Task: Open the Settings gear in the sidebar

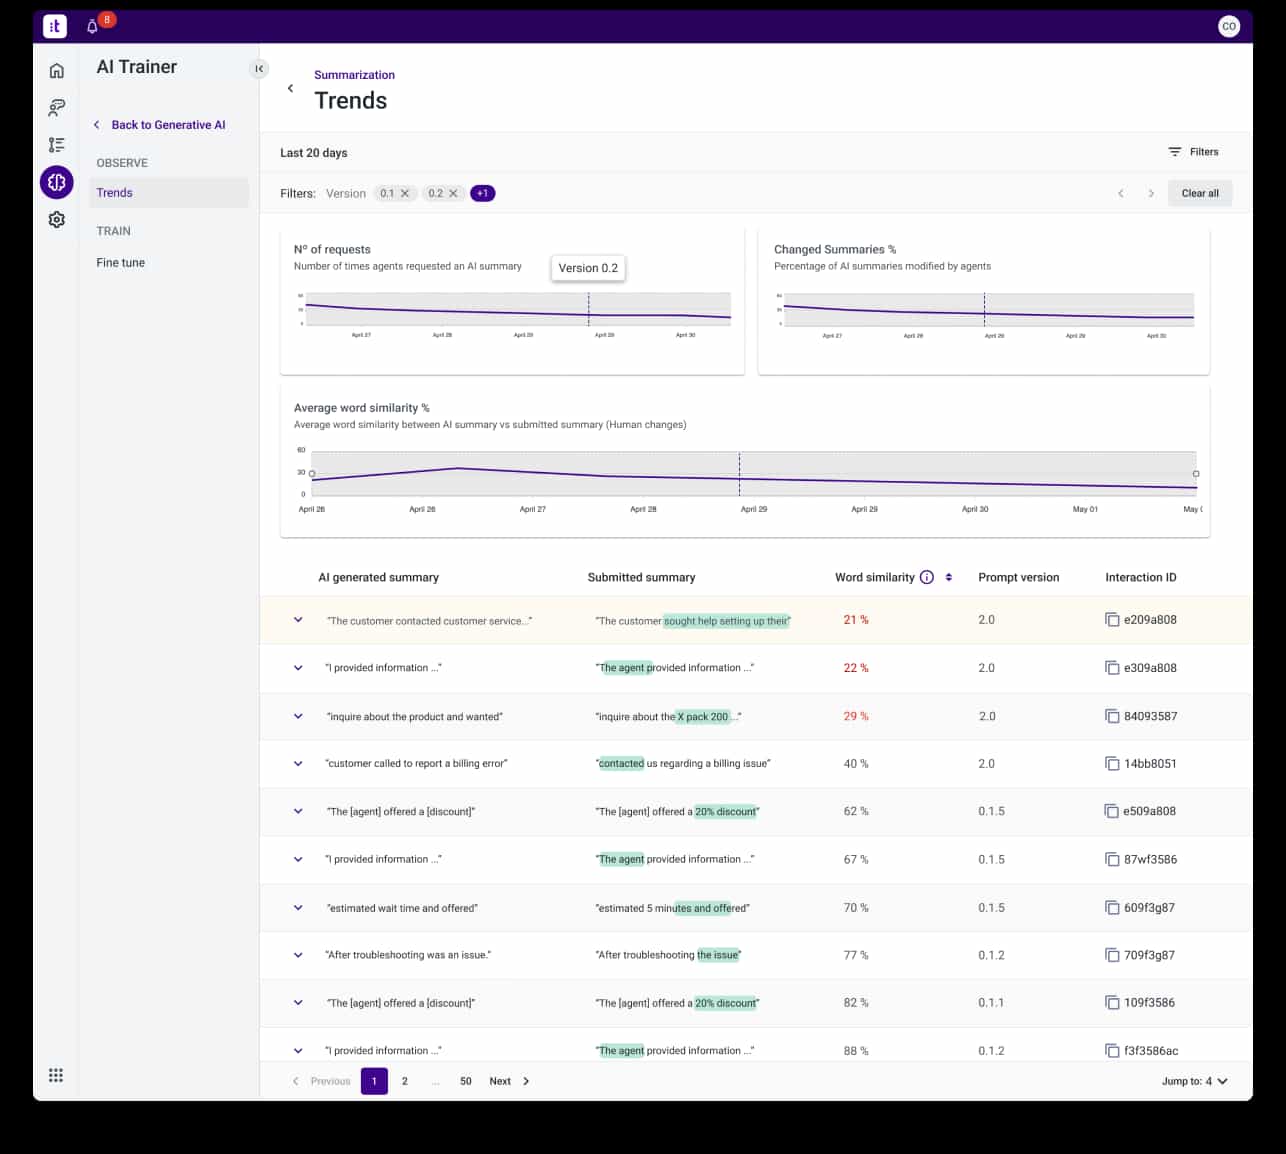Action: [x=56, y=219]
